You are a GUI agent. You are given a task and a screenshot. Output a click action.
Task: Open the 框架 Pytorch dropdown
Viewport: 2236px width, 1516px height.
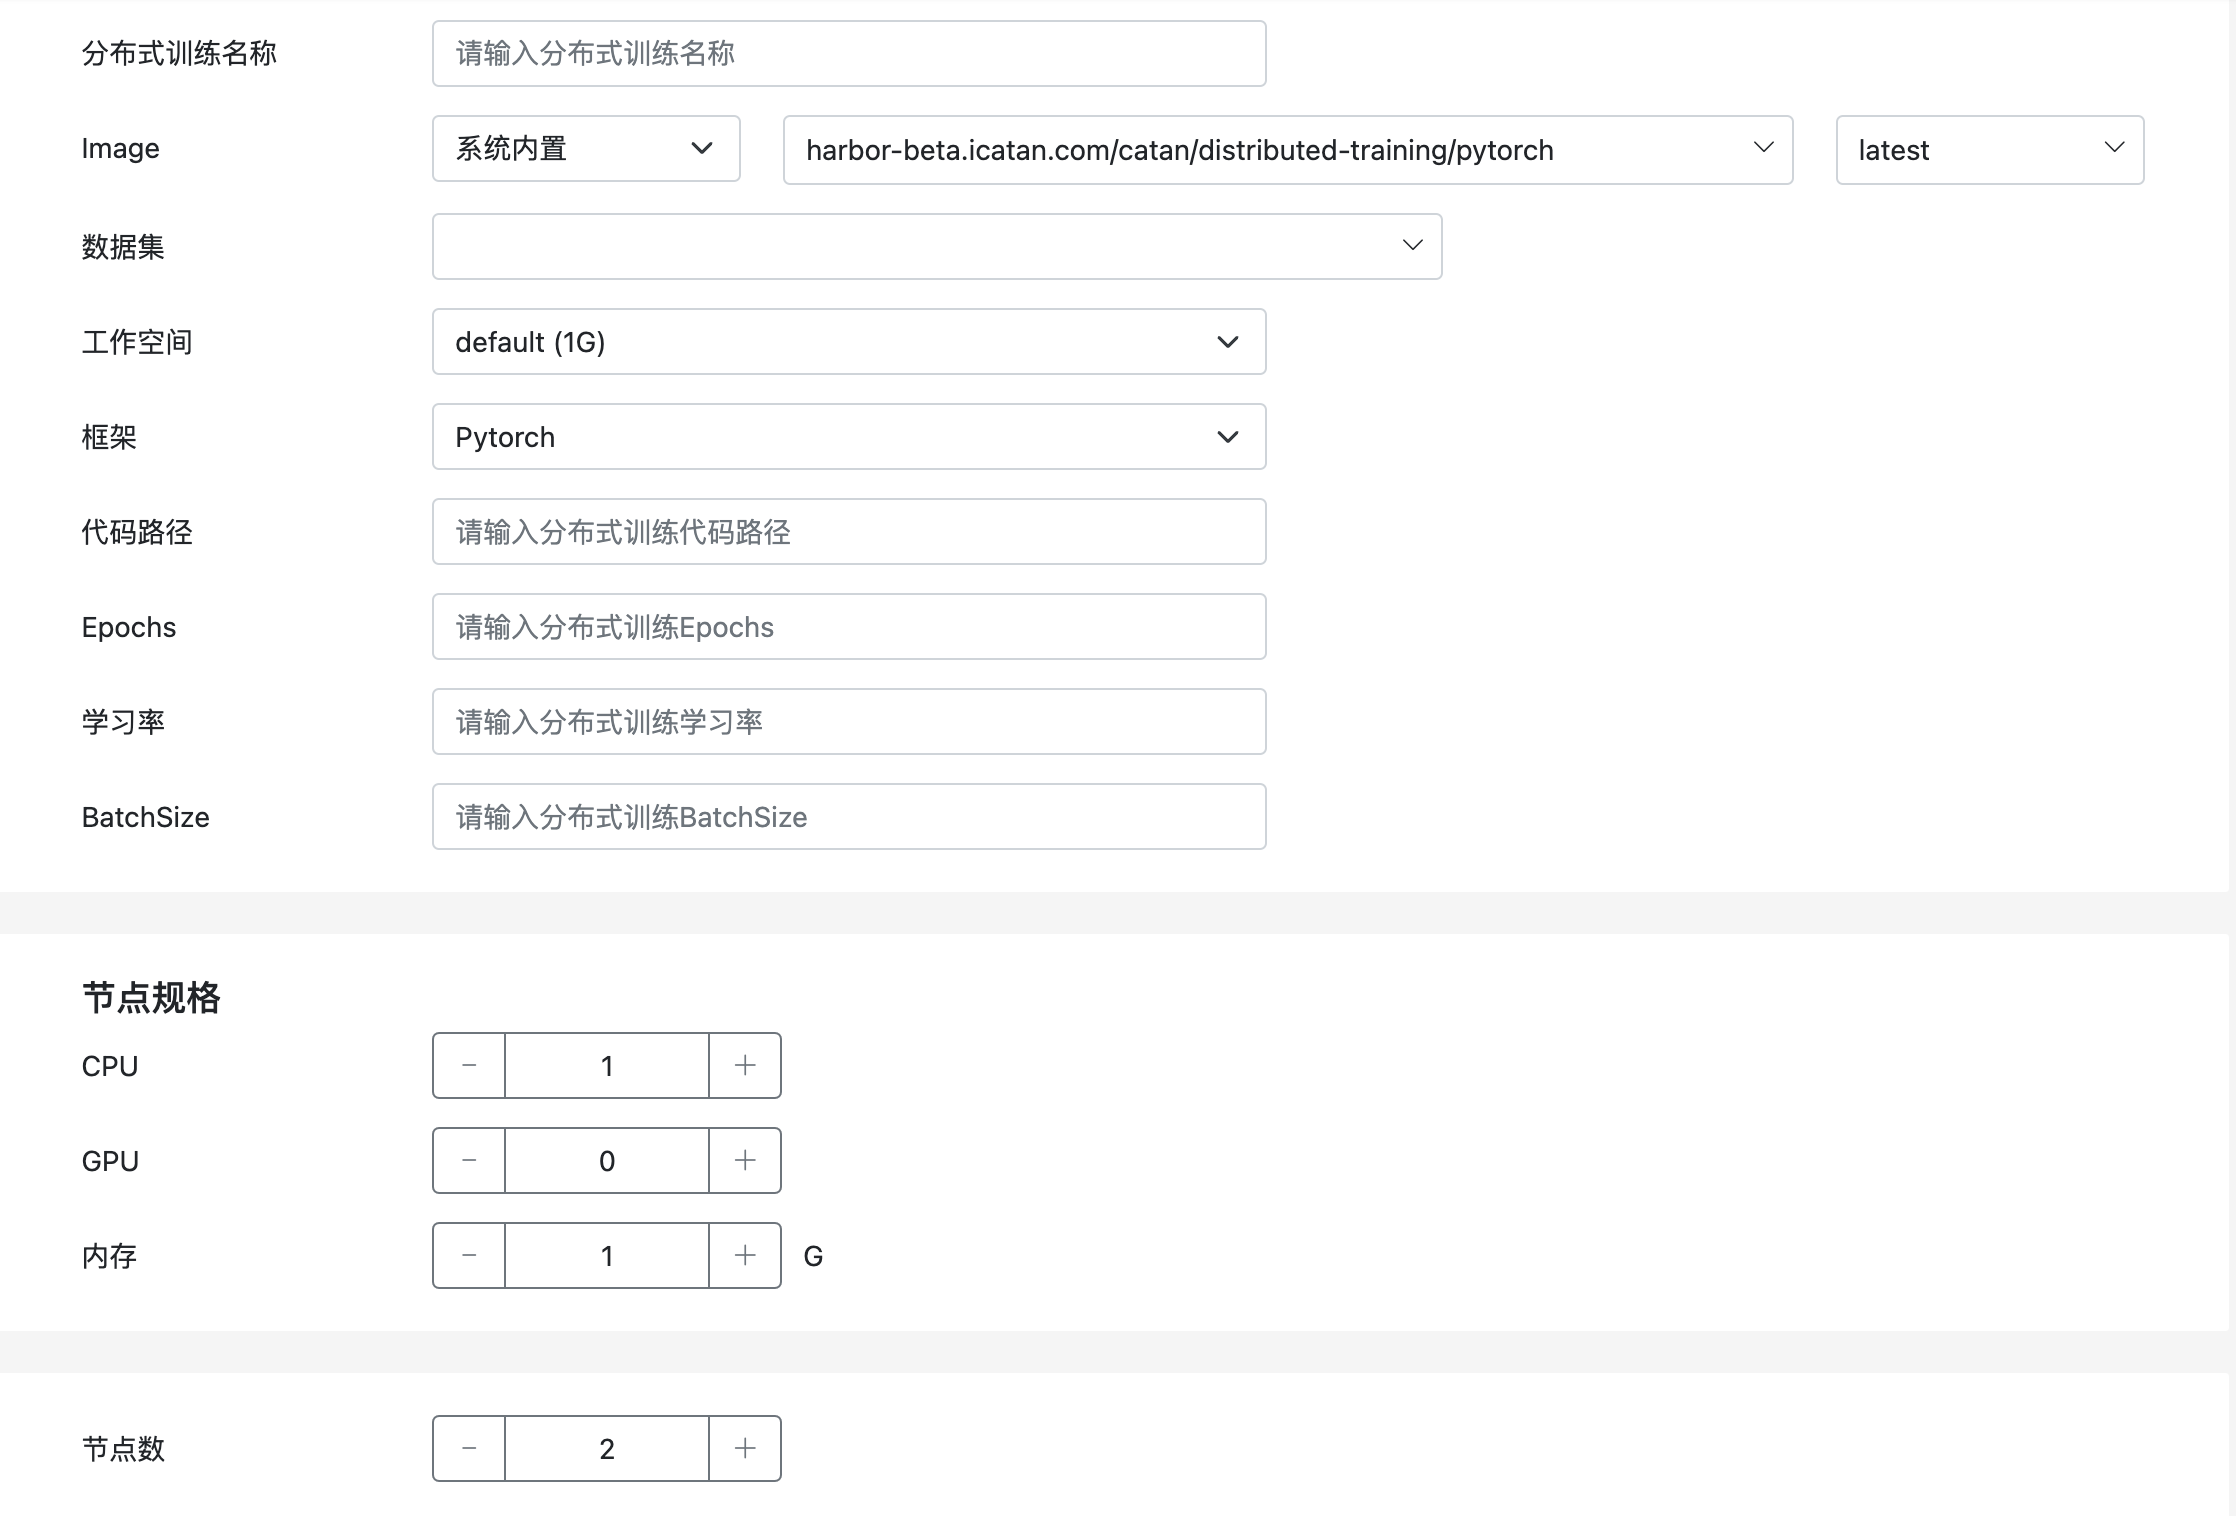pos(848,437)
